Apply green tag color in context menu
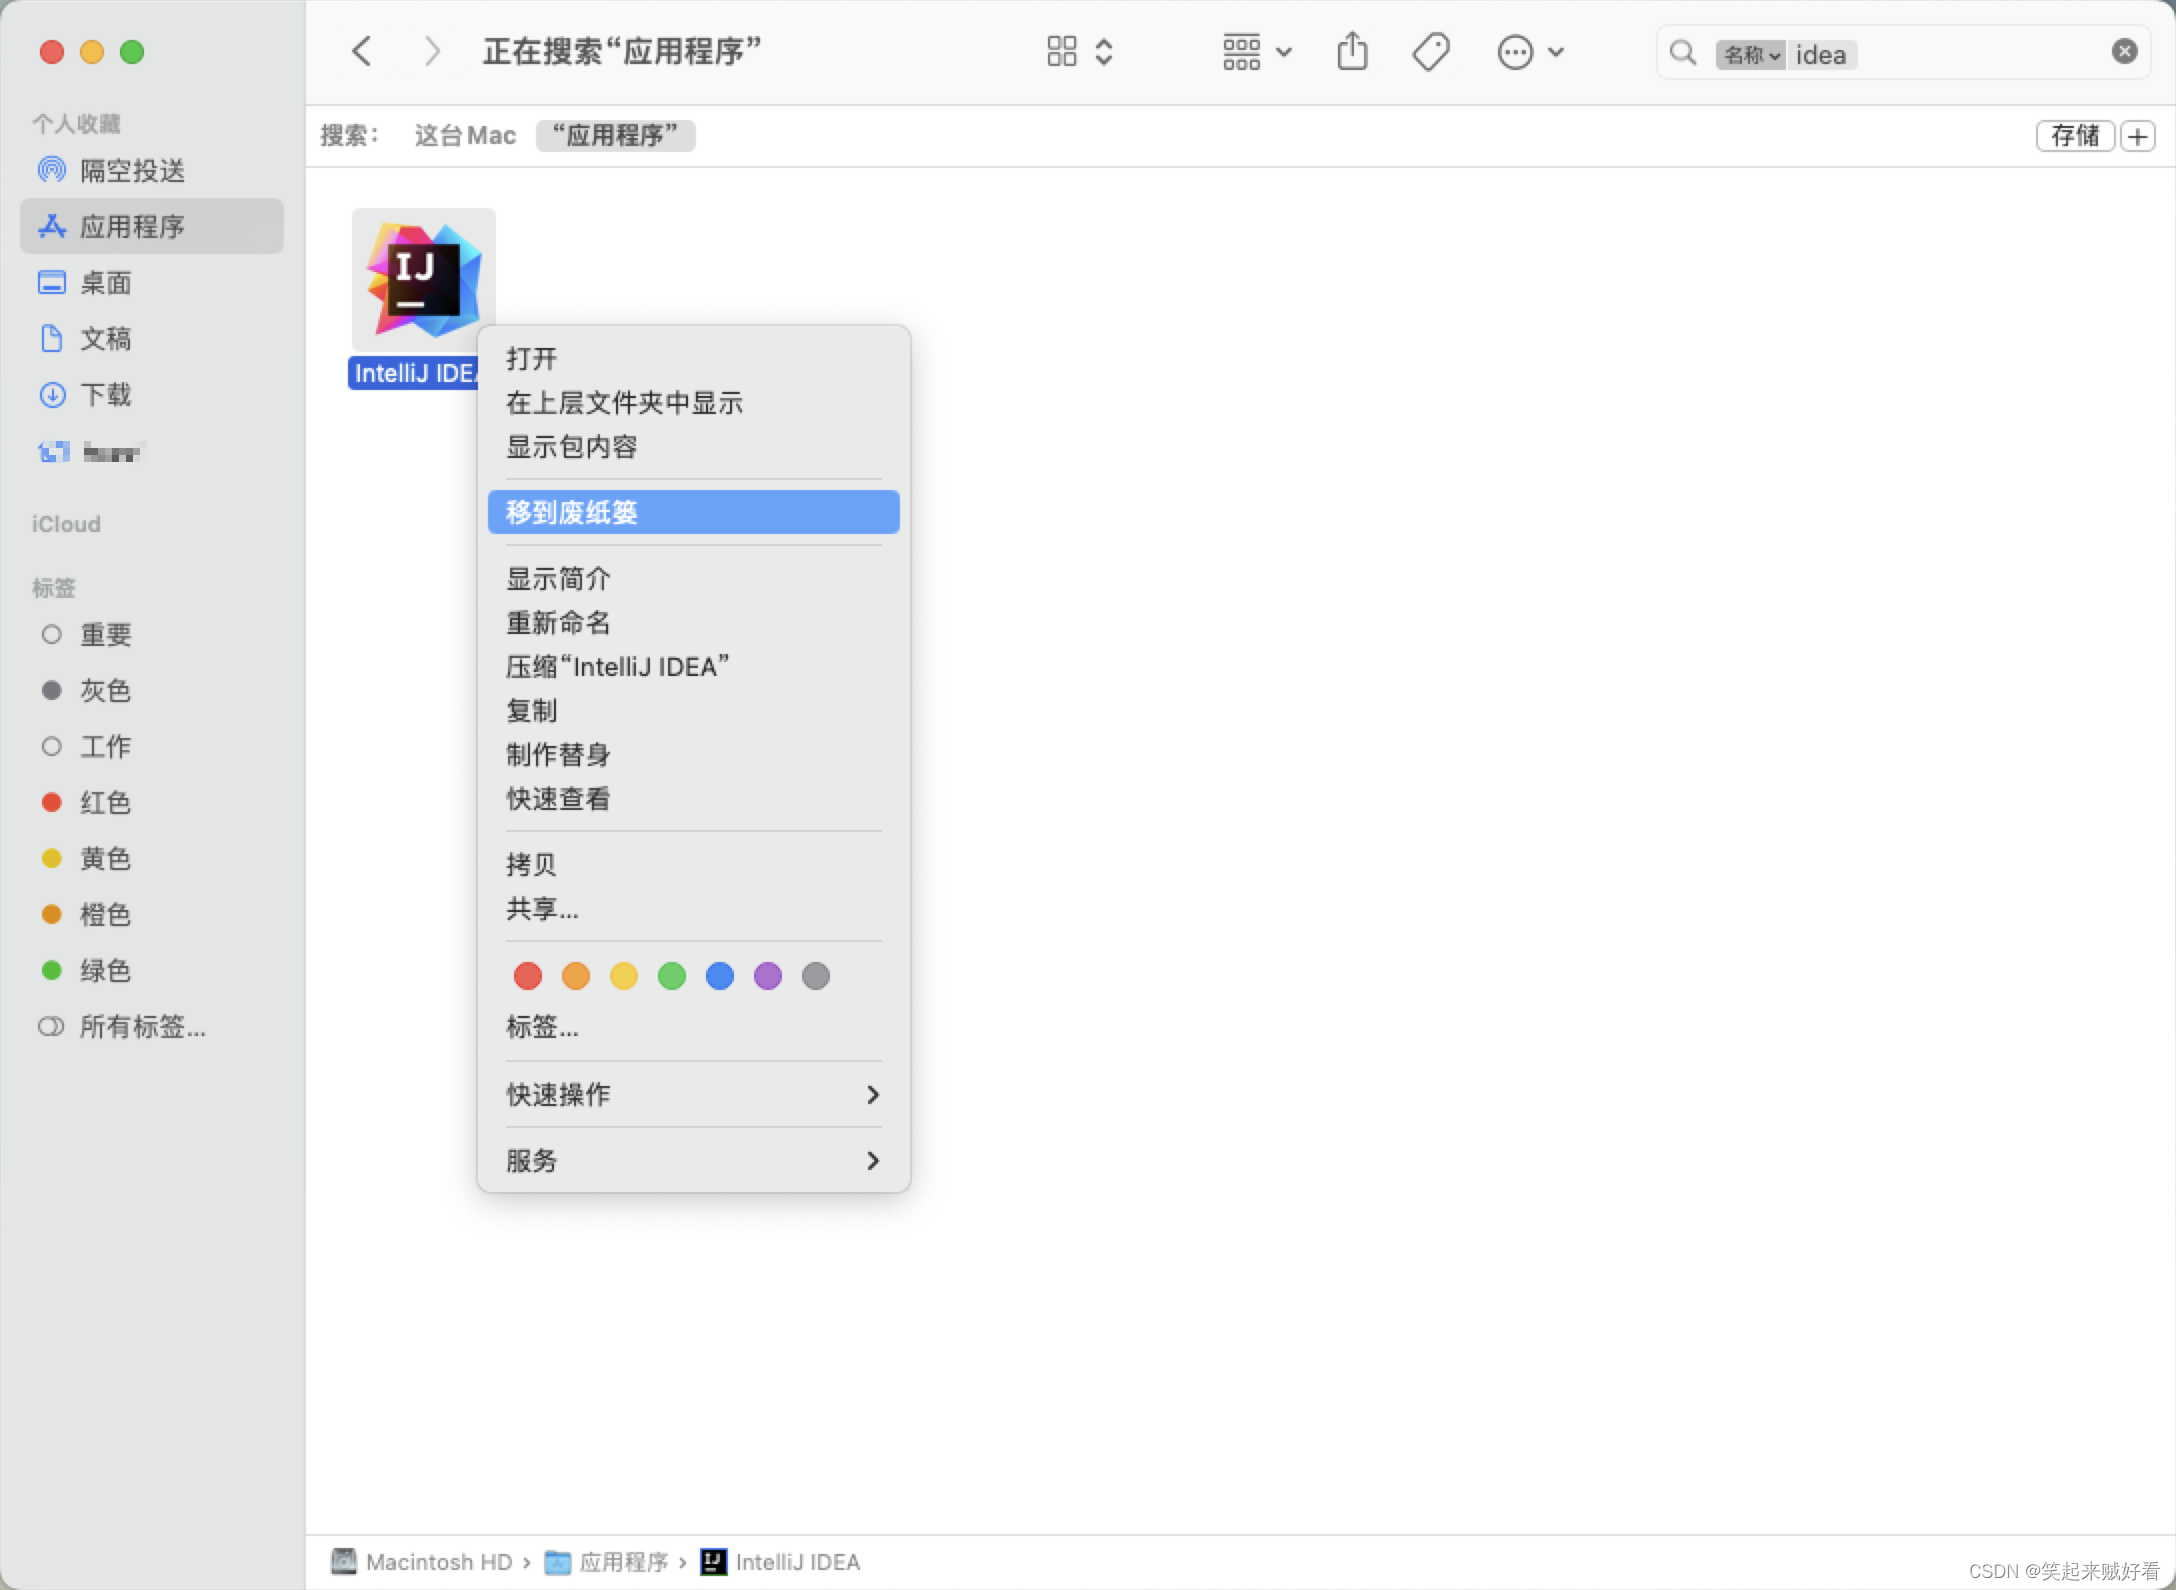The height and width of the screenshot is (1590, 2176). pos(672,976)
